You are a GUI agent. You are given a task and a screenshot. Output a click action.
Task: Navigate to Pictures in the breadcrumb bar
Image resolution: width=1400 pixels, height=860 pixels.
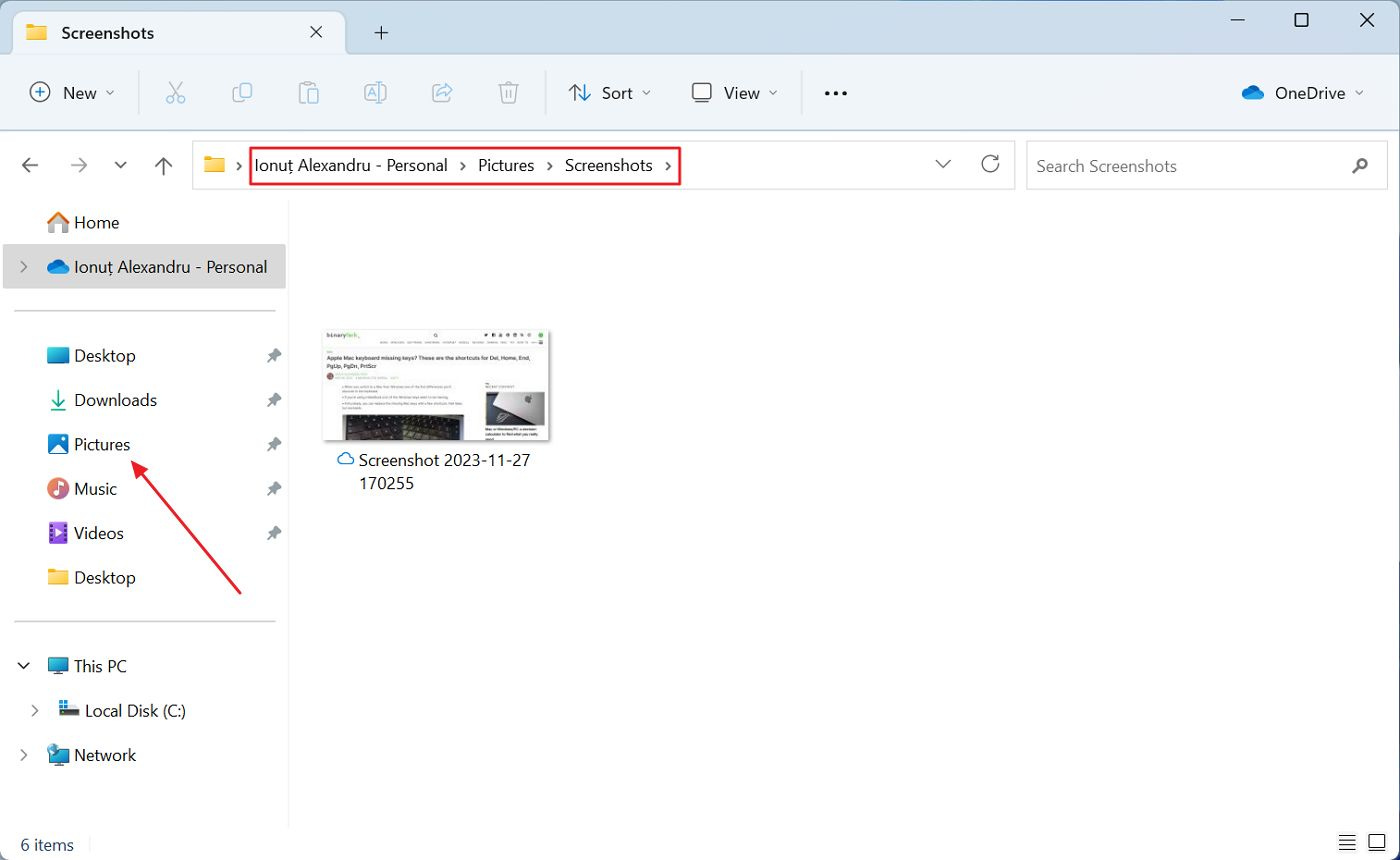click(506, 165)
